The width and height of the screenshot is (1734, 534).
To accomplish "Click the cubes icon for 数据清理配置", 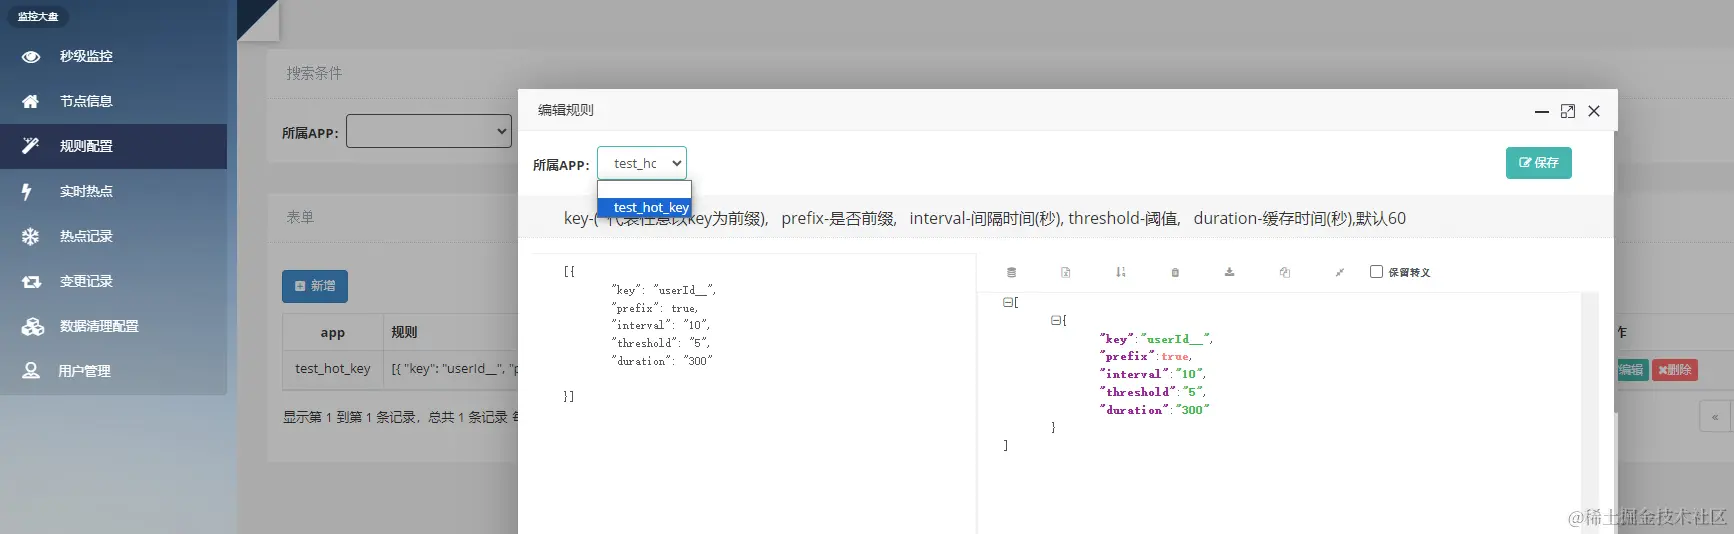I will pos(33,326).
